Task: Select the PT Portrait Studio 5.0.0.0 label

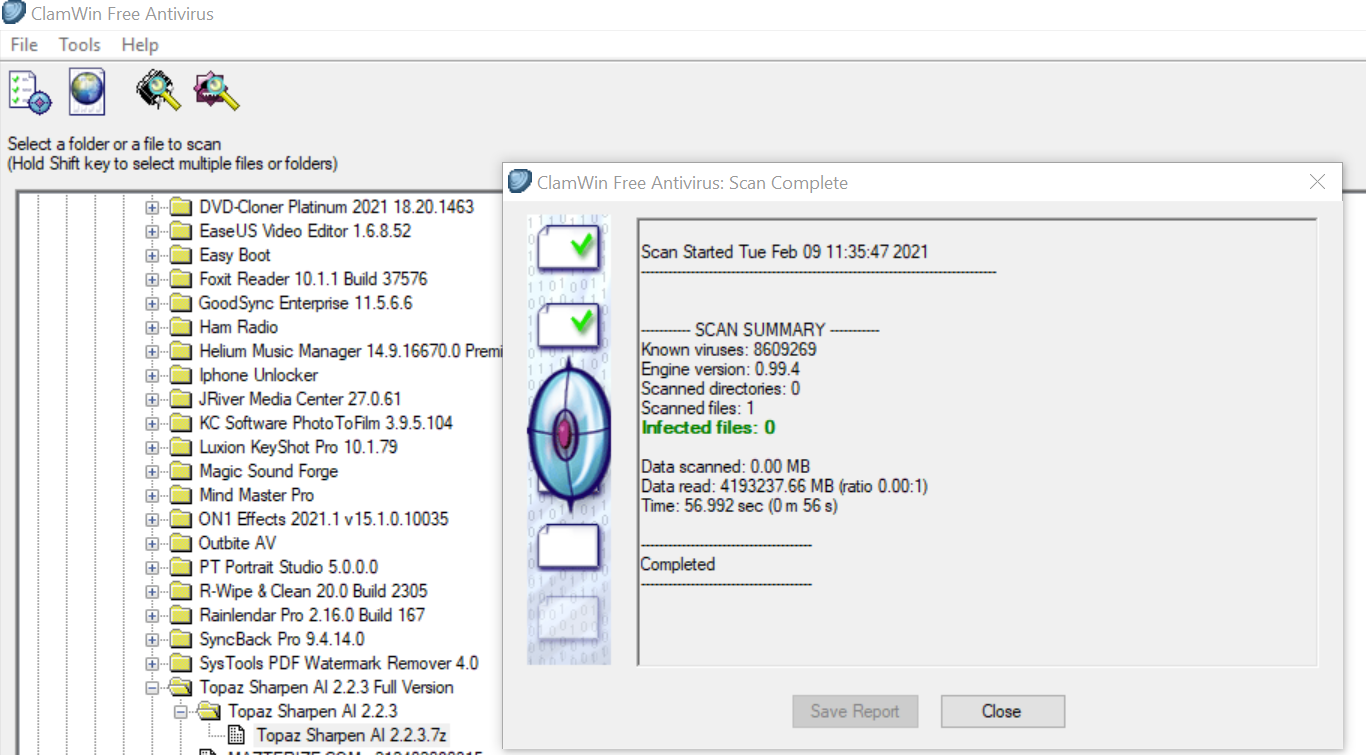Action: click(289, 567)
